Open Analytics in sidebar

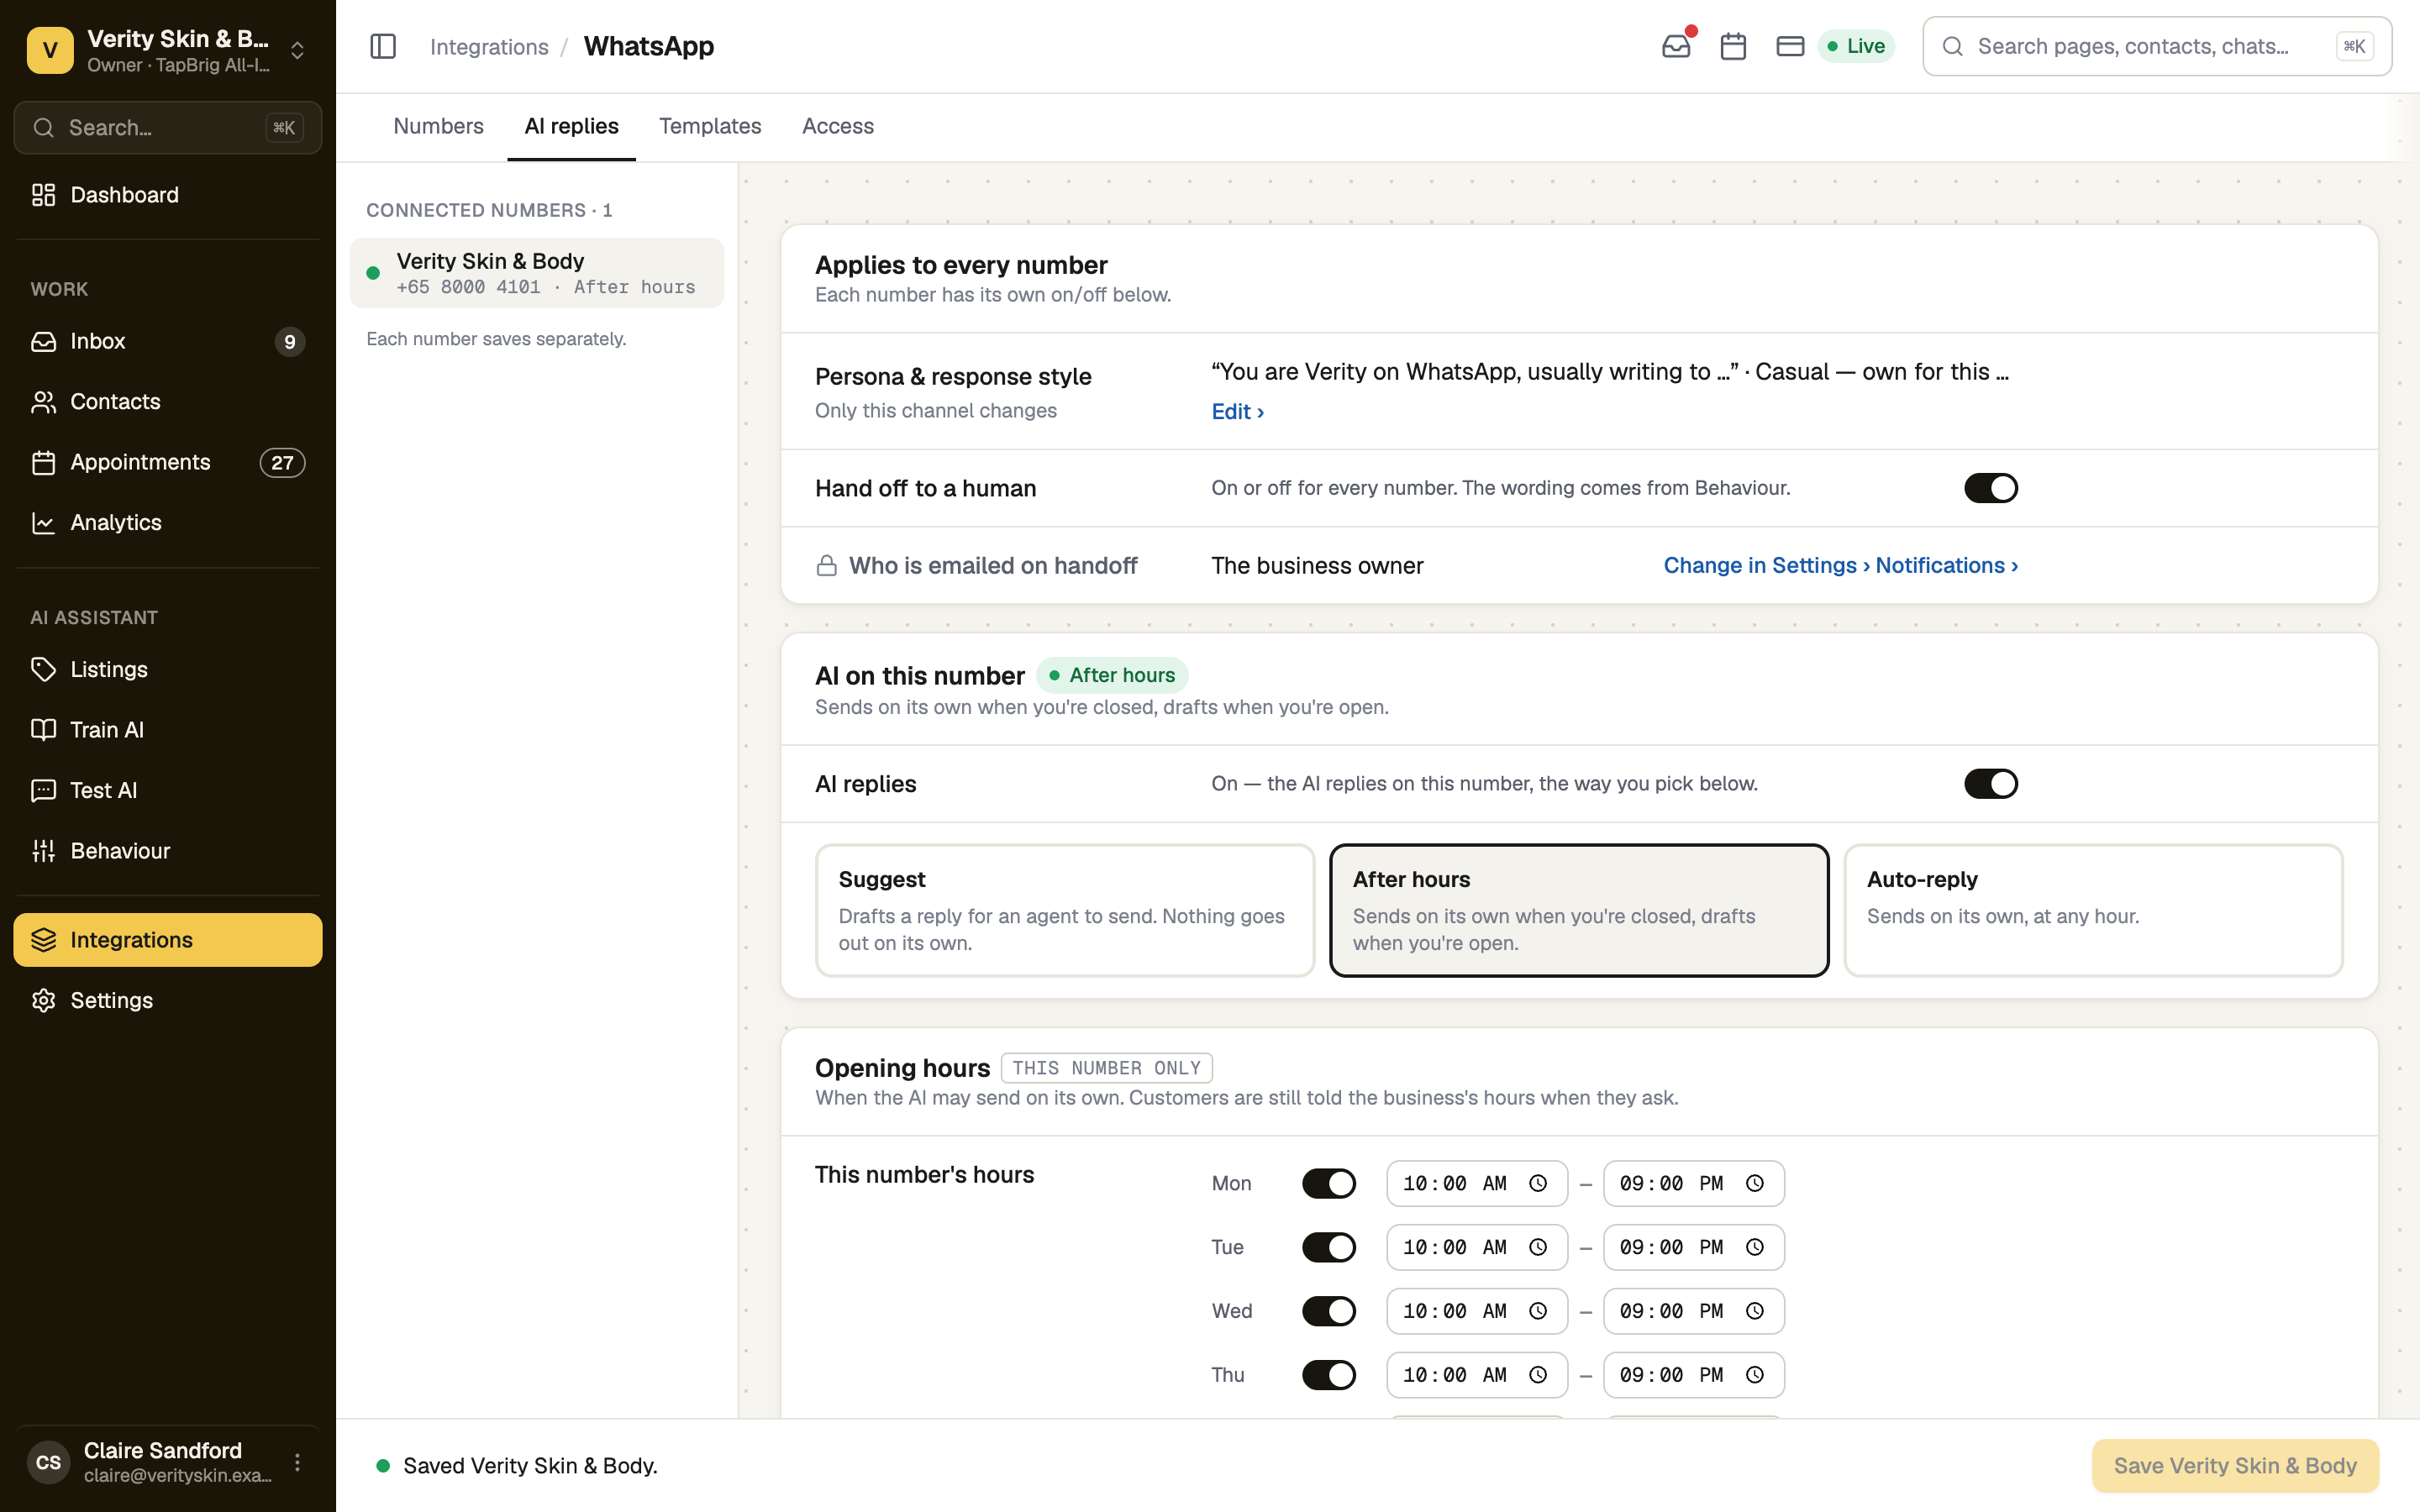(168, 522)
